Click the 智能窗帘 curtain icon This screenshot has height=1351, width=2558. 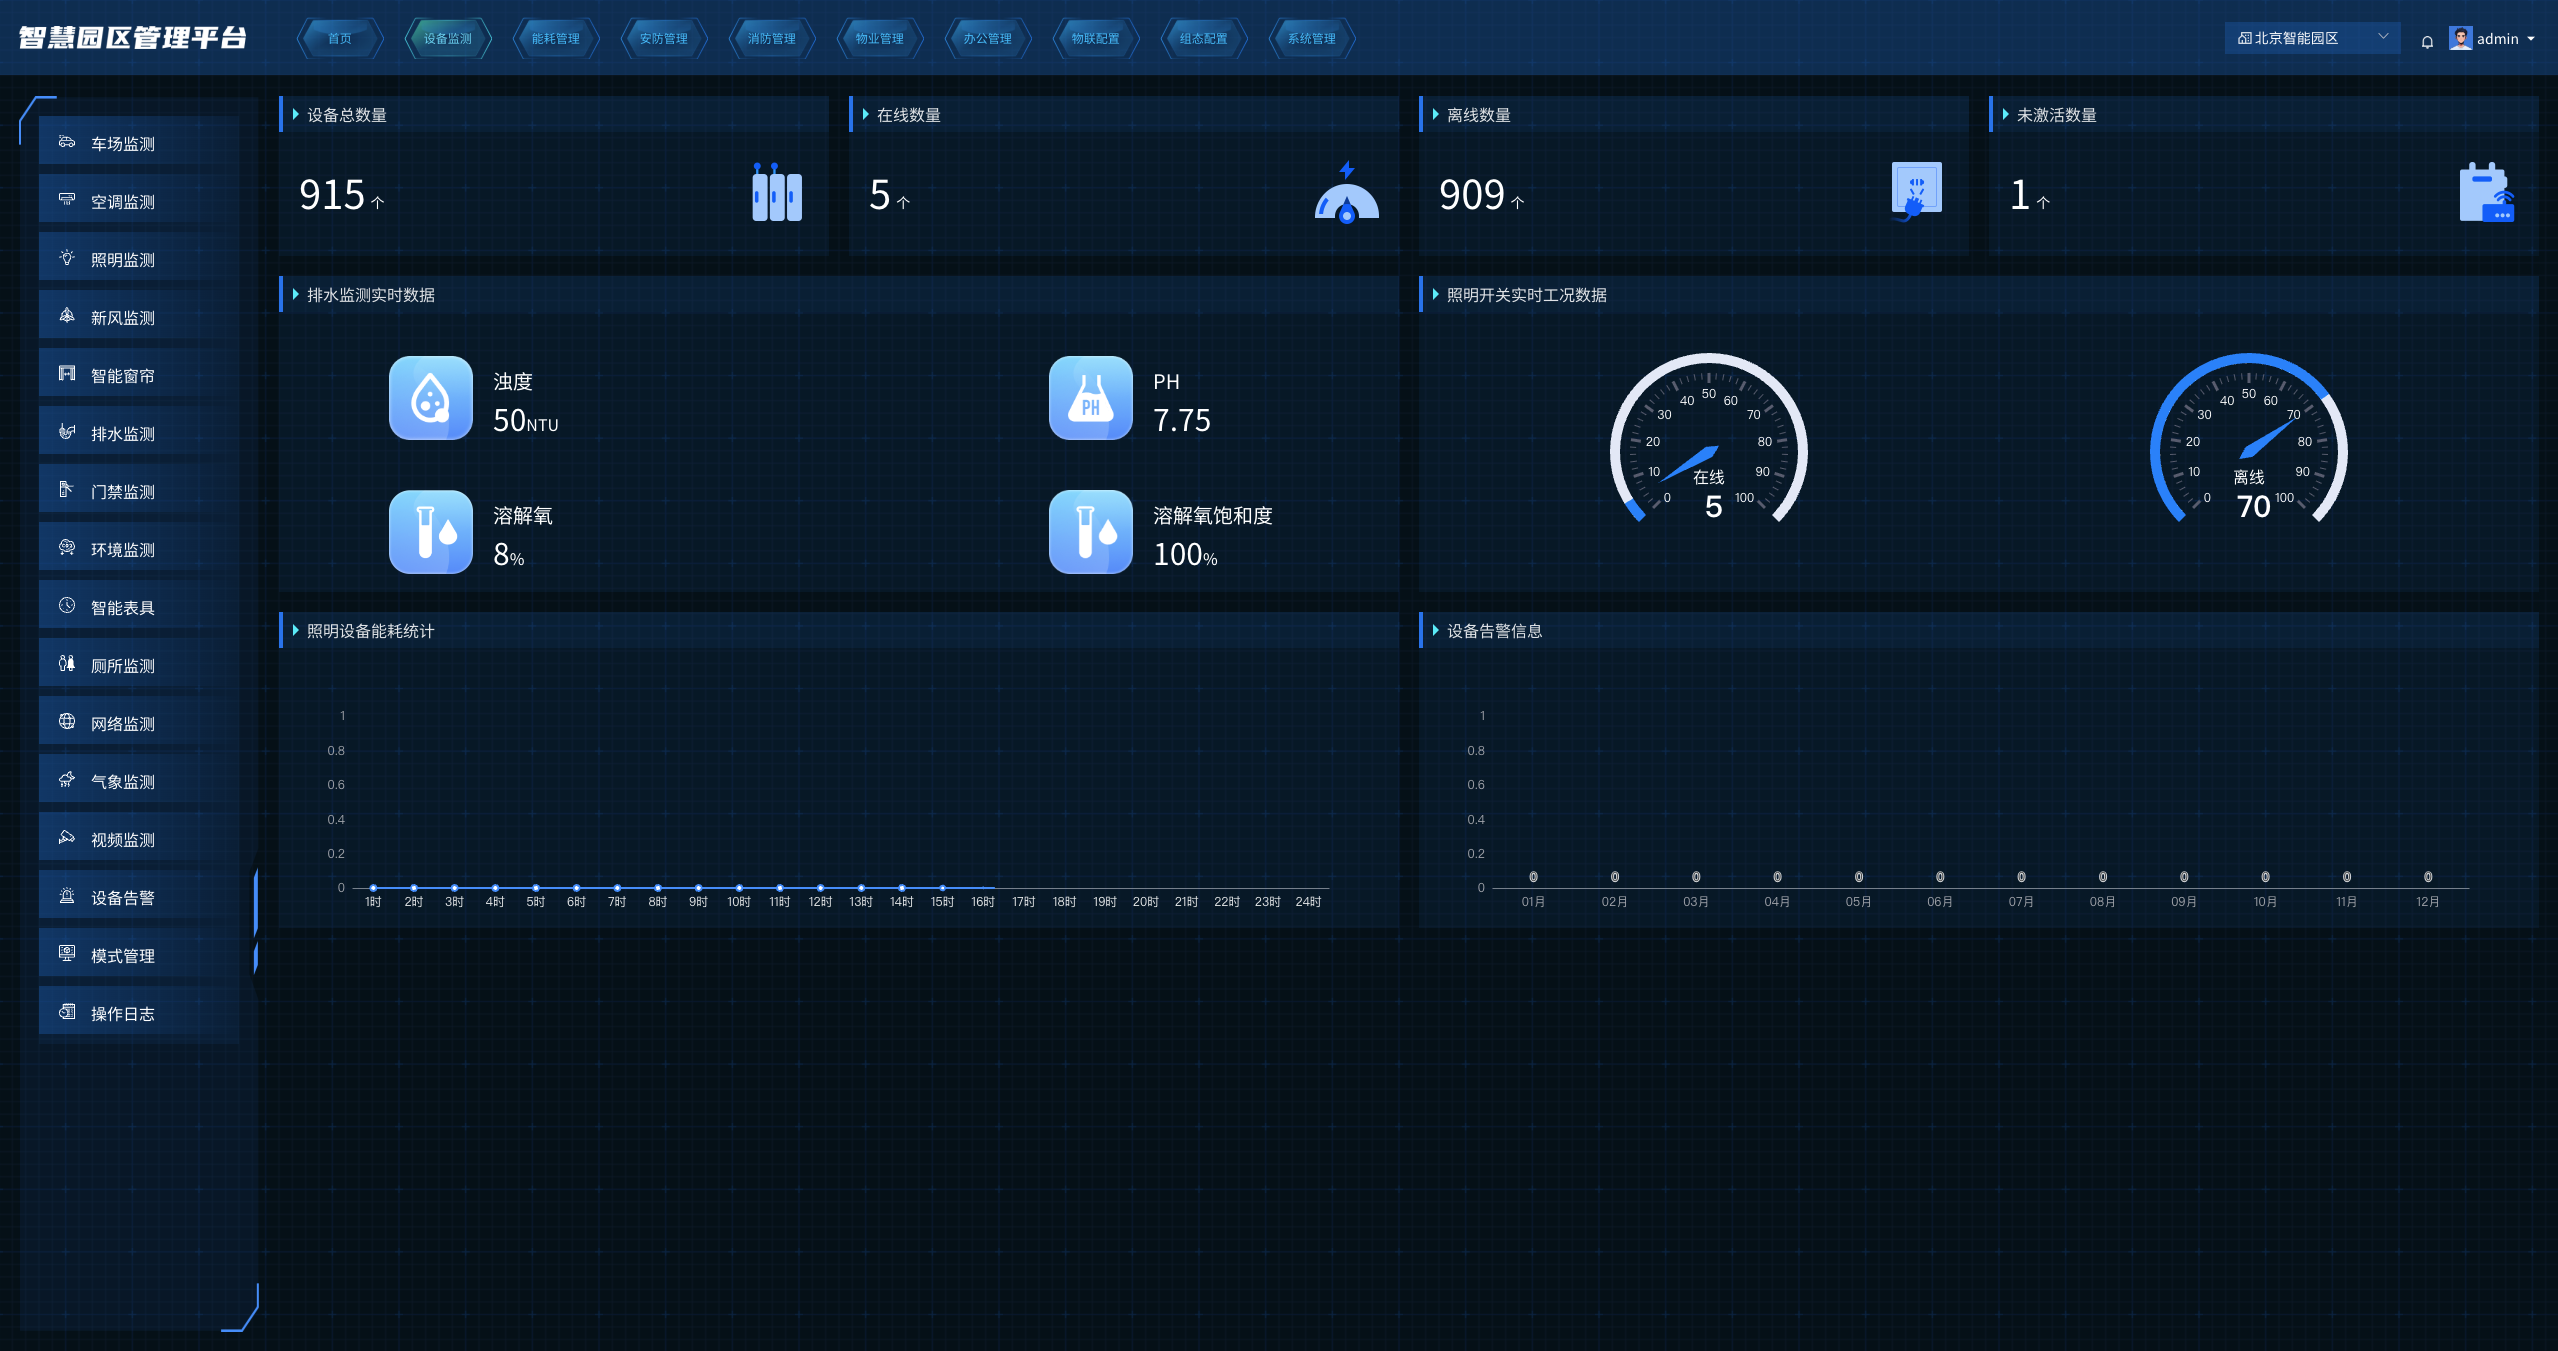coord(67,374)
